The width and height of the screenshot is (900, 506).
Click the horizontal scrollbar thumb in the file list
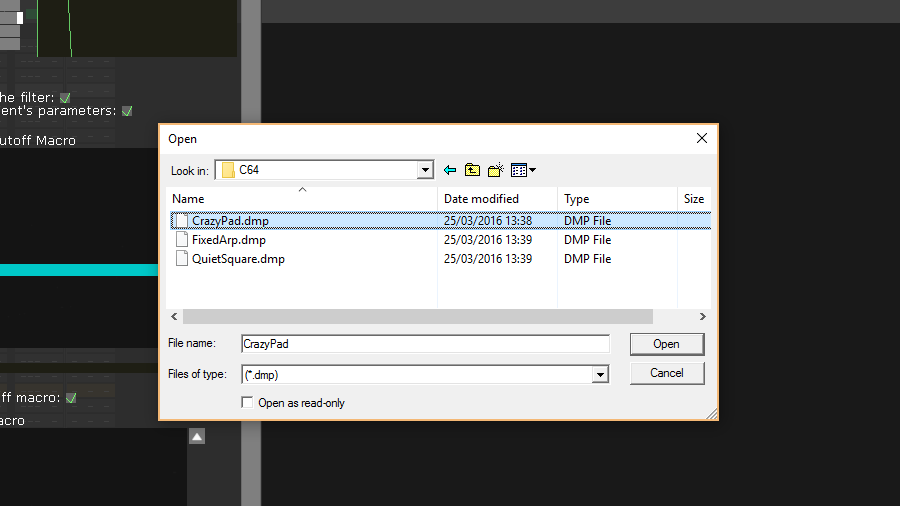(417, 317)
